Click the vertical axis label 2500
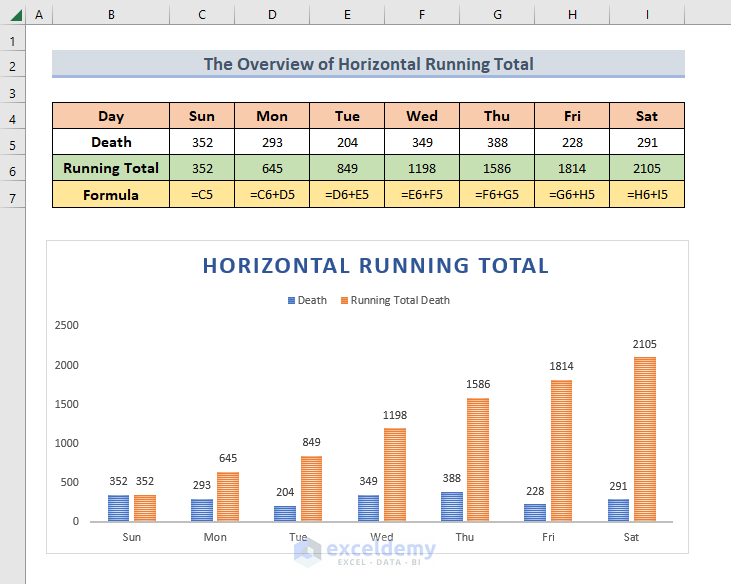This screenshot has height=584, width=731. pyautogui.click(x=67, y=325)
